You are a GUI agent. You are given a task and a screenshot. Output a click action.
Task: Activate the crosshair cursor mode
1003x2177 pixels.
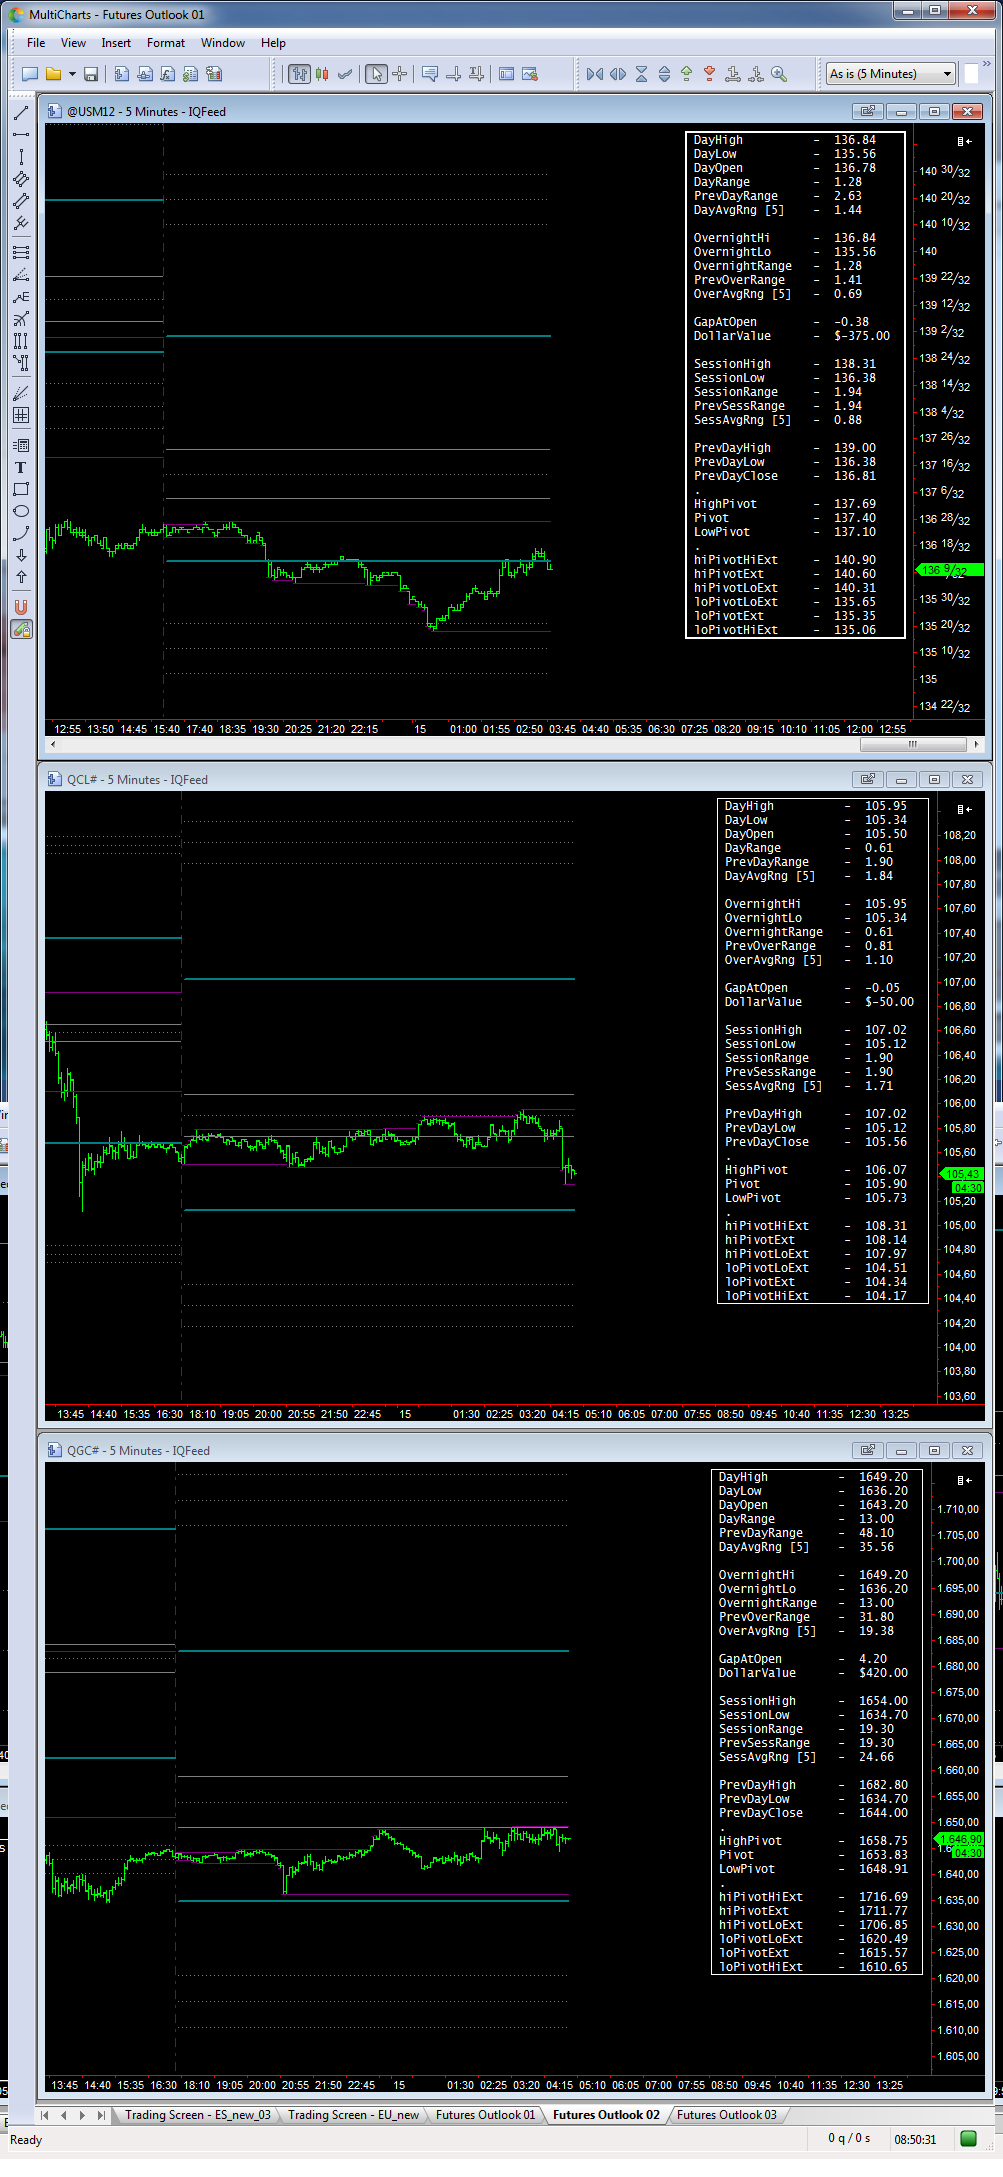tap(399, 74)
